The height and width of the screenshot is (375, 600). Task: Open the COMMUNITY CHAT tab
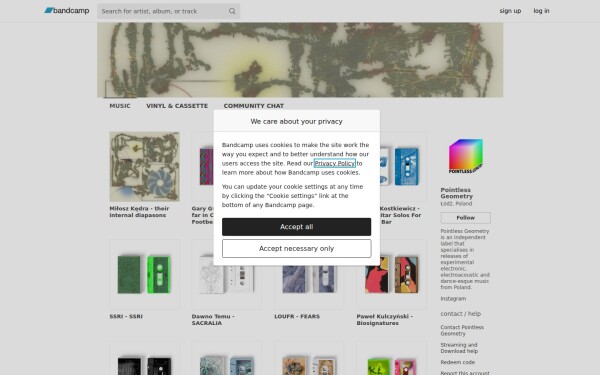pos(254,106)
